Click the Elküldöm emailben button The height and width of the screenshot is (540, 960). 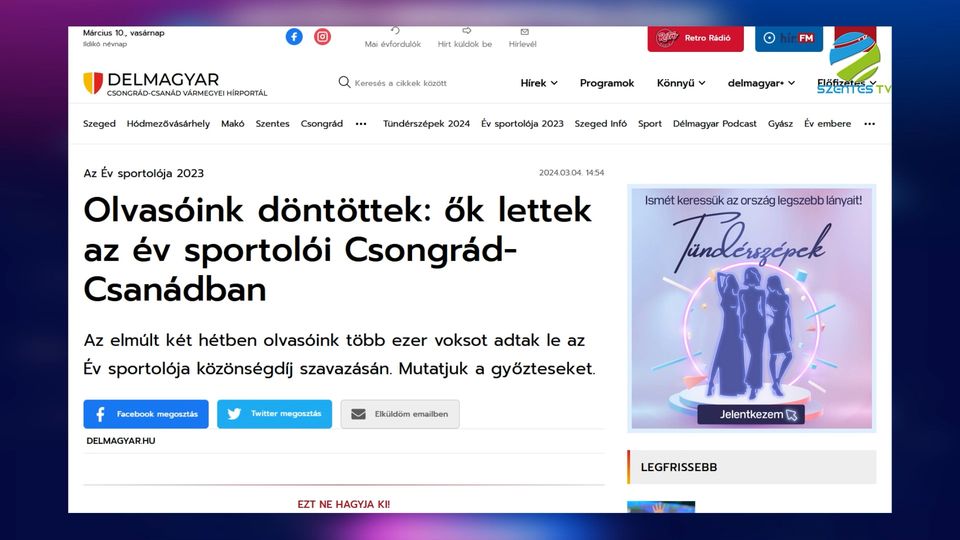tap(400, 414)
